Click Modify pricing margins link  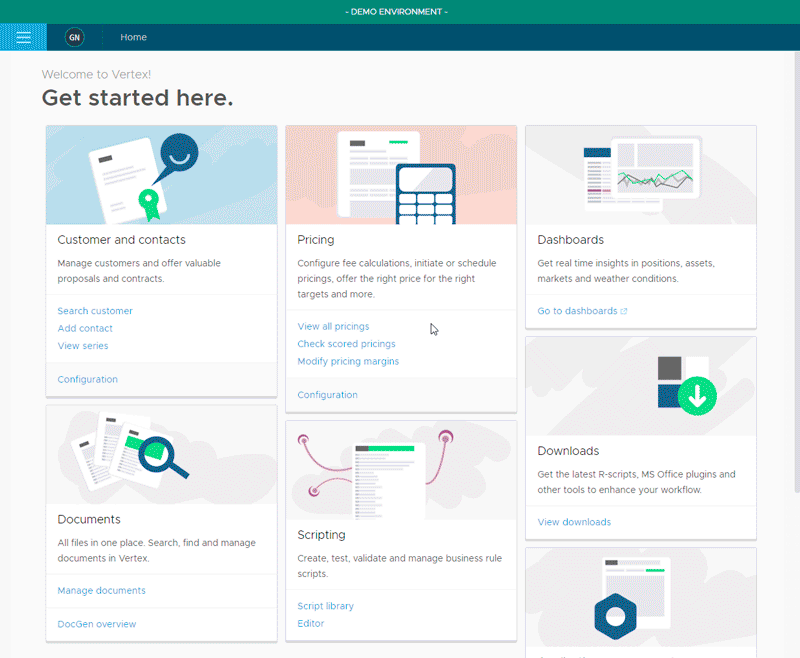pyautogui.click(x=348, y=361)
